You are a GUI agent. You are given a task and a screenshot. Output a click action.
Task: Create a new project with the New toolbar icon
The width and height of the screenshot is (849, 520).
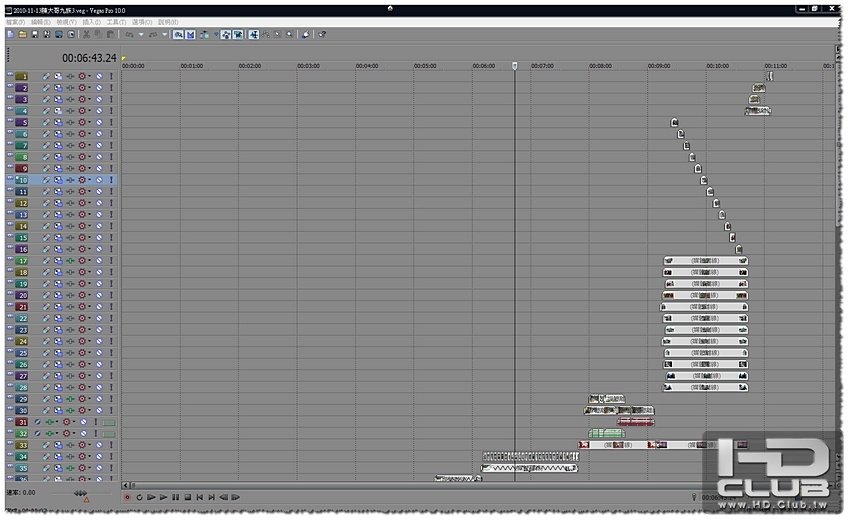10,34
